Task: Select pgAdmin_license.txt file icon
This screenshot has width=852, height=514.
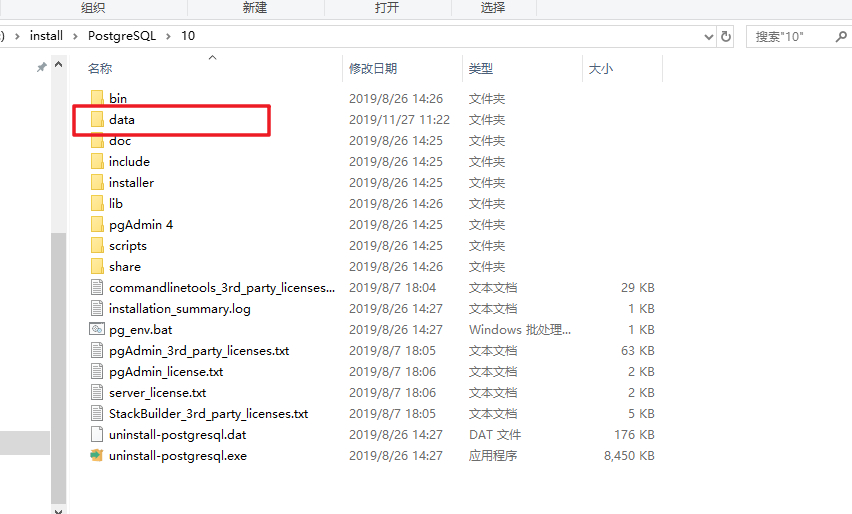Action: point(97,372)
